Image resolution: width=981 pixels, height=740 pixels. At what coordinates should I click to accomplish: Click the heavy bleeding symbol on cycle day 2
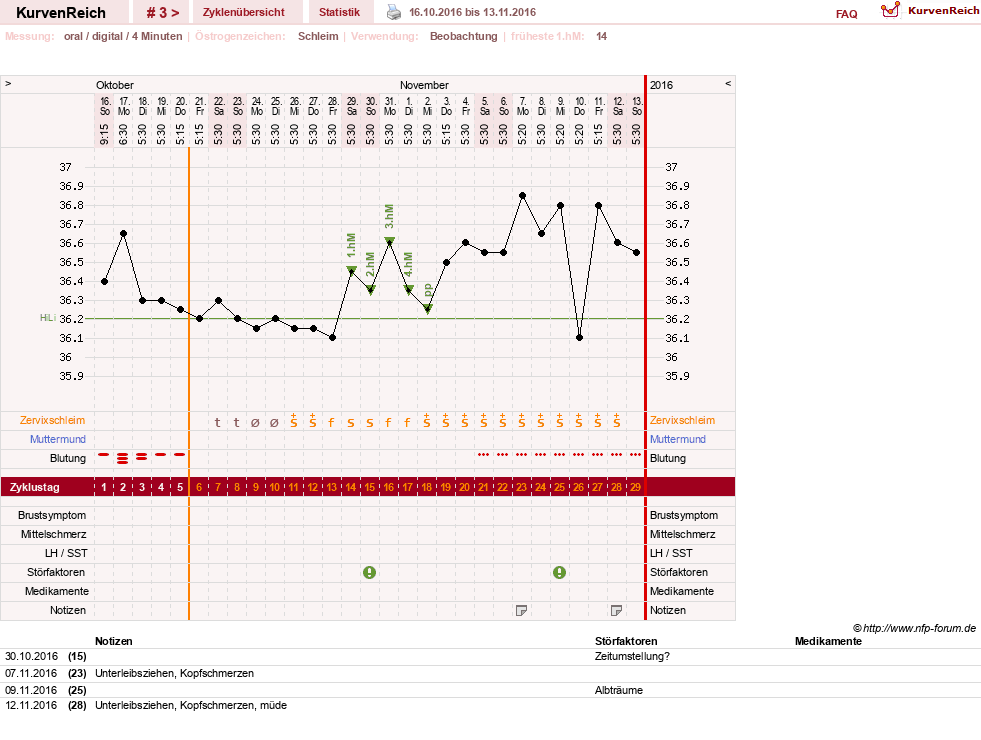coord(123,459)
